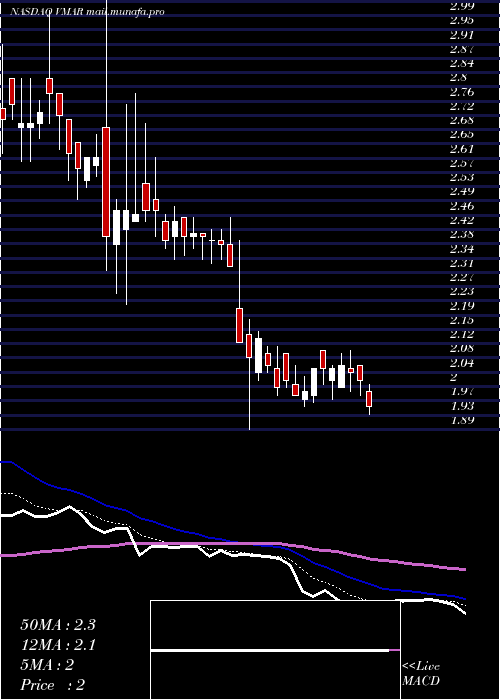The width and height of the screenshot is (500, 700).
Task: Select the 2.61 price label
Action: point(461,149)
